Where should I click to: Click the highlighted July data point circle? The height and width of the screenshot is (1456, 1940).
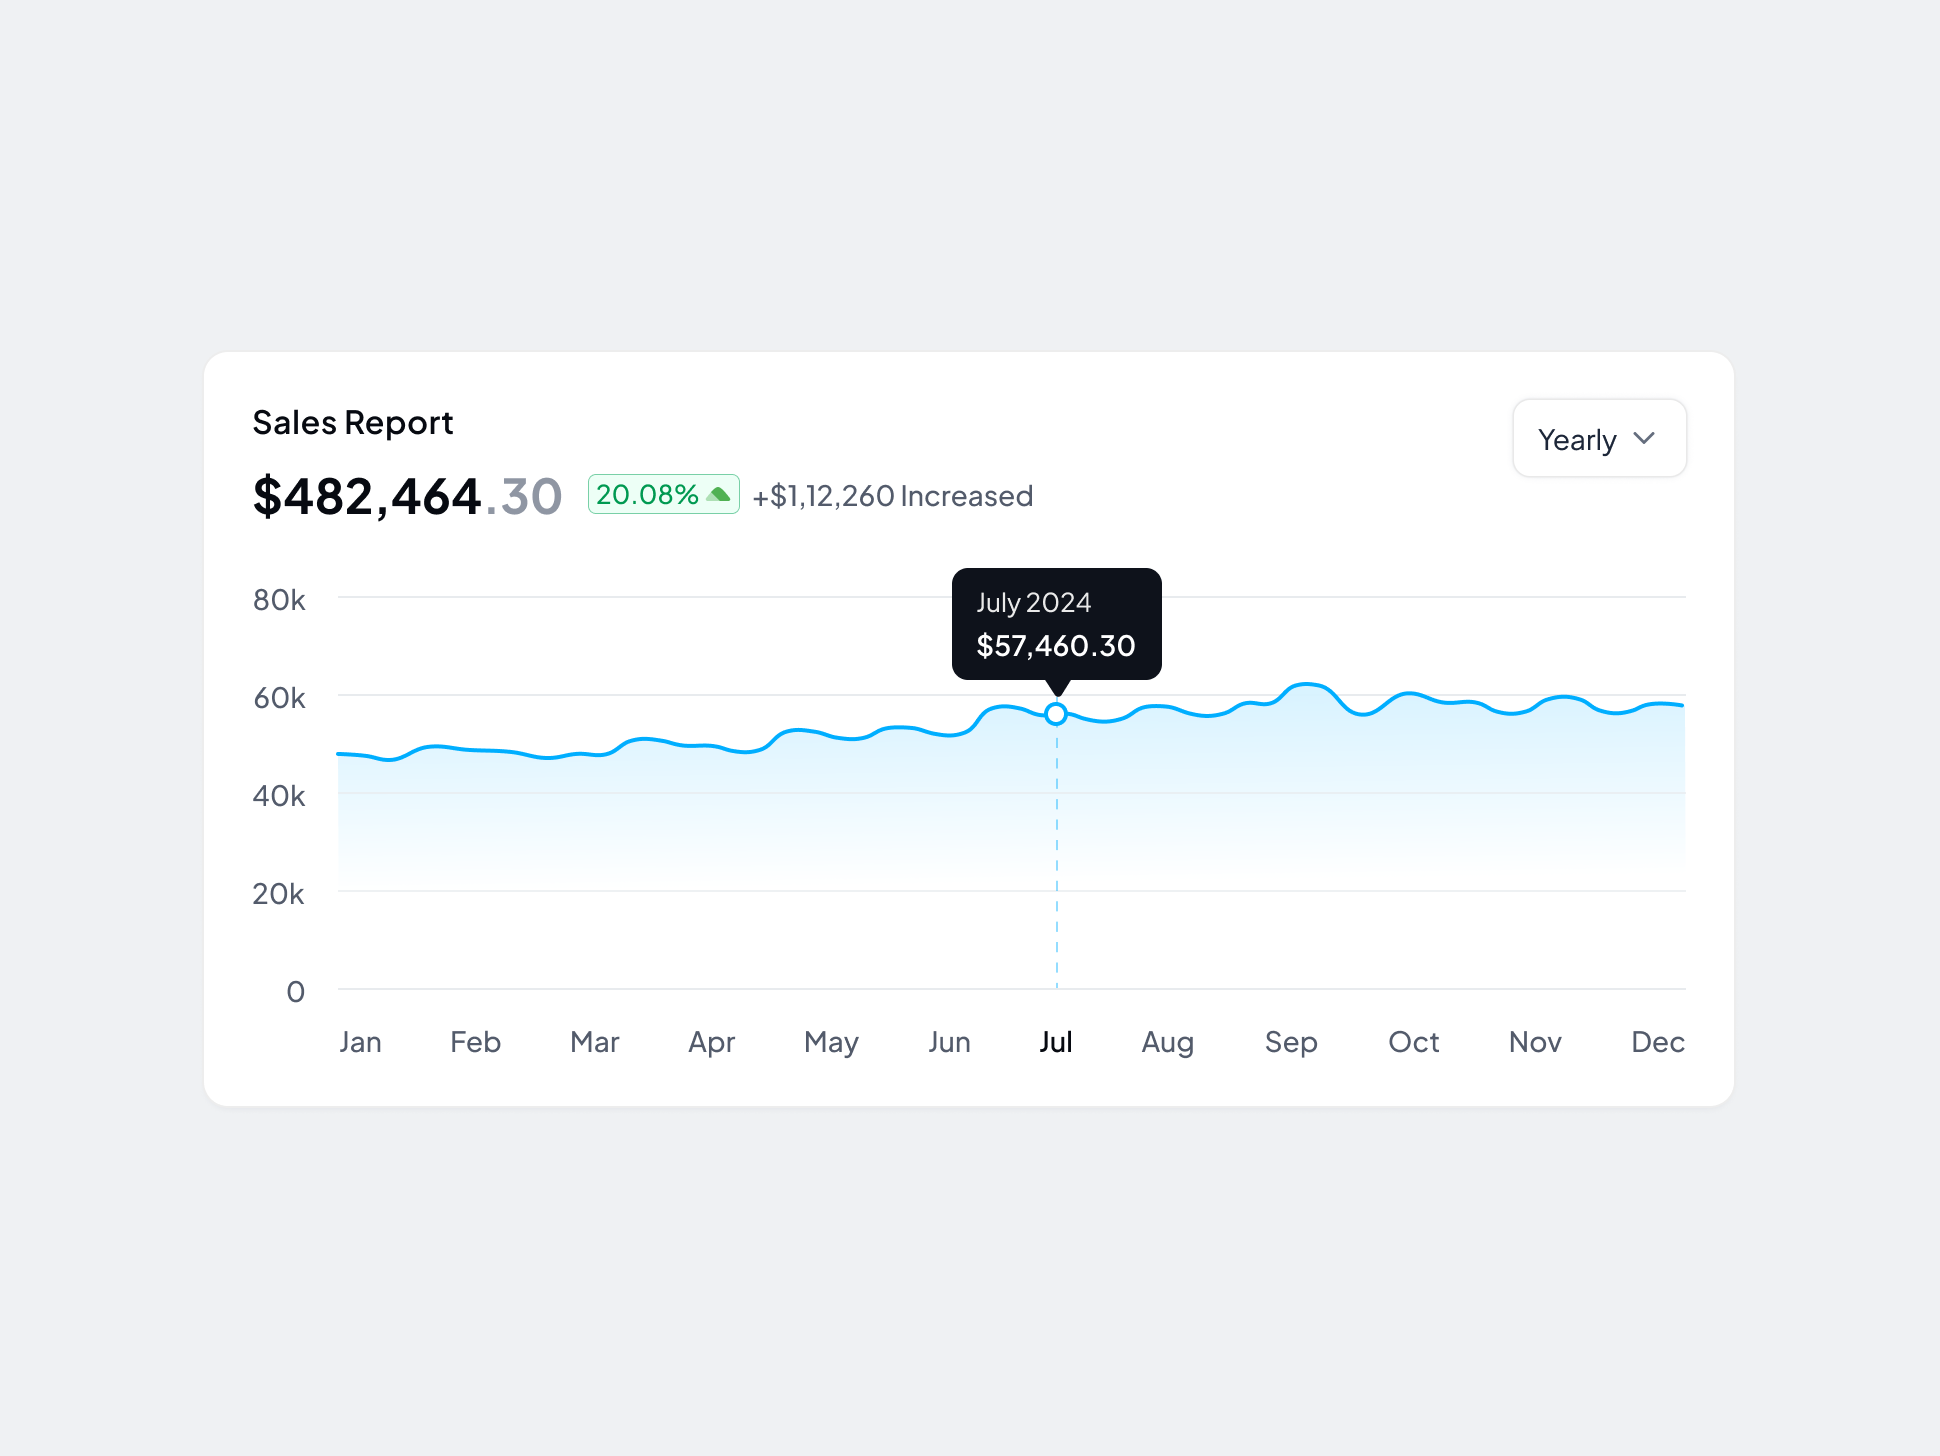coord(1056,714)
